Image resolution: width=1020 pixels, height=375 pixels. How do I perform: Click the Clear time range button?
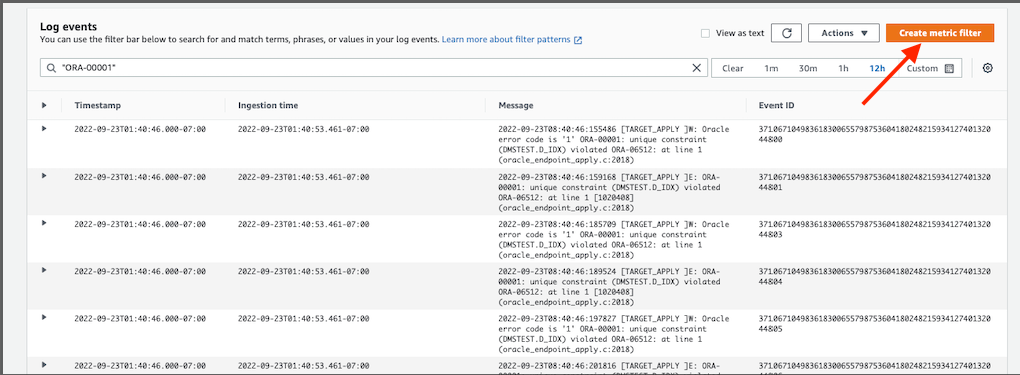tap(732, 68)
